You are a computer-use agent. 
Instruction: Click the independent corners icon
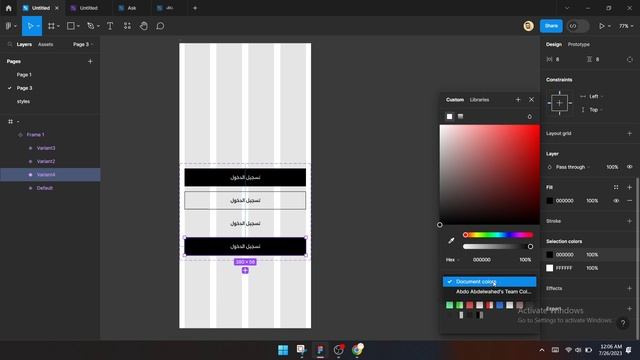point(630,60)
